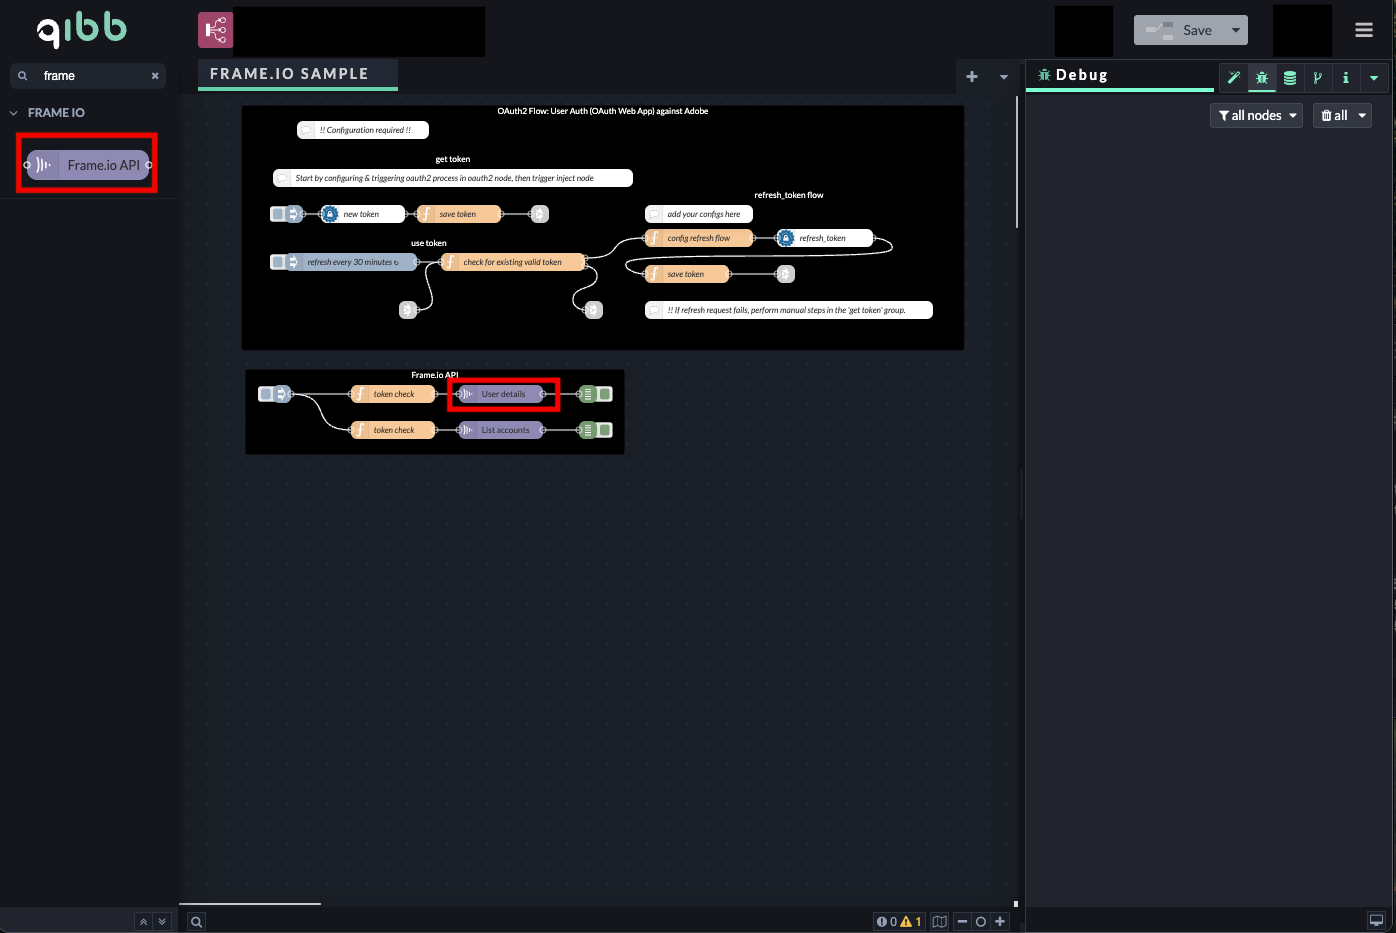Open the sidebar panels overflow dropdown arrow
This screenshot has height=933, width=1396.
(1374, 77)
